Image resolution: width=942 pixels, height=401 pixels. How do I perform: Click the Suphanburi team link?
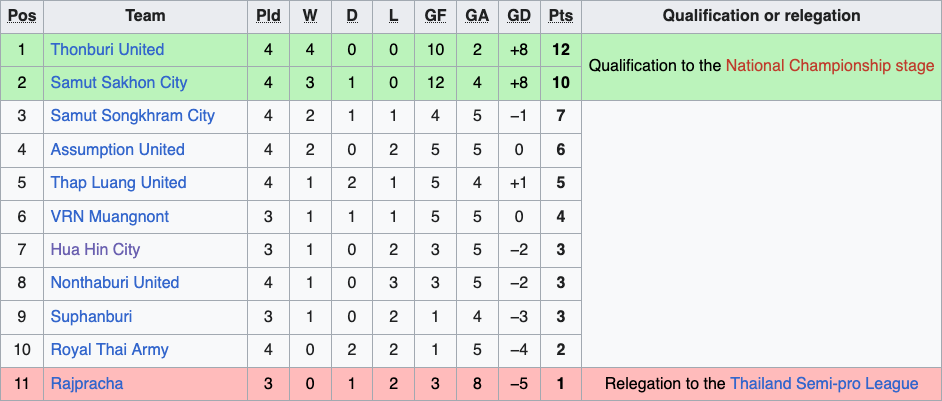tap(91, 316)
